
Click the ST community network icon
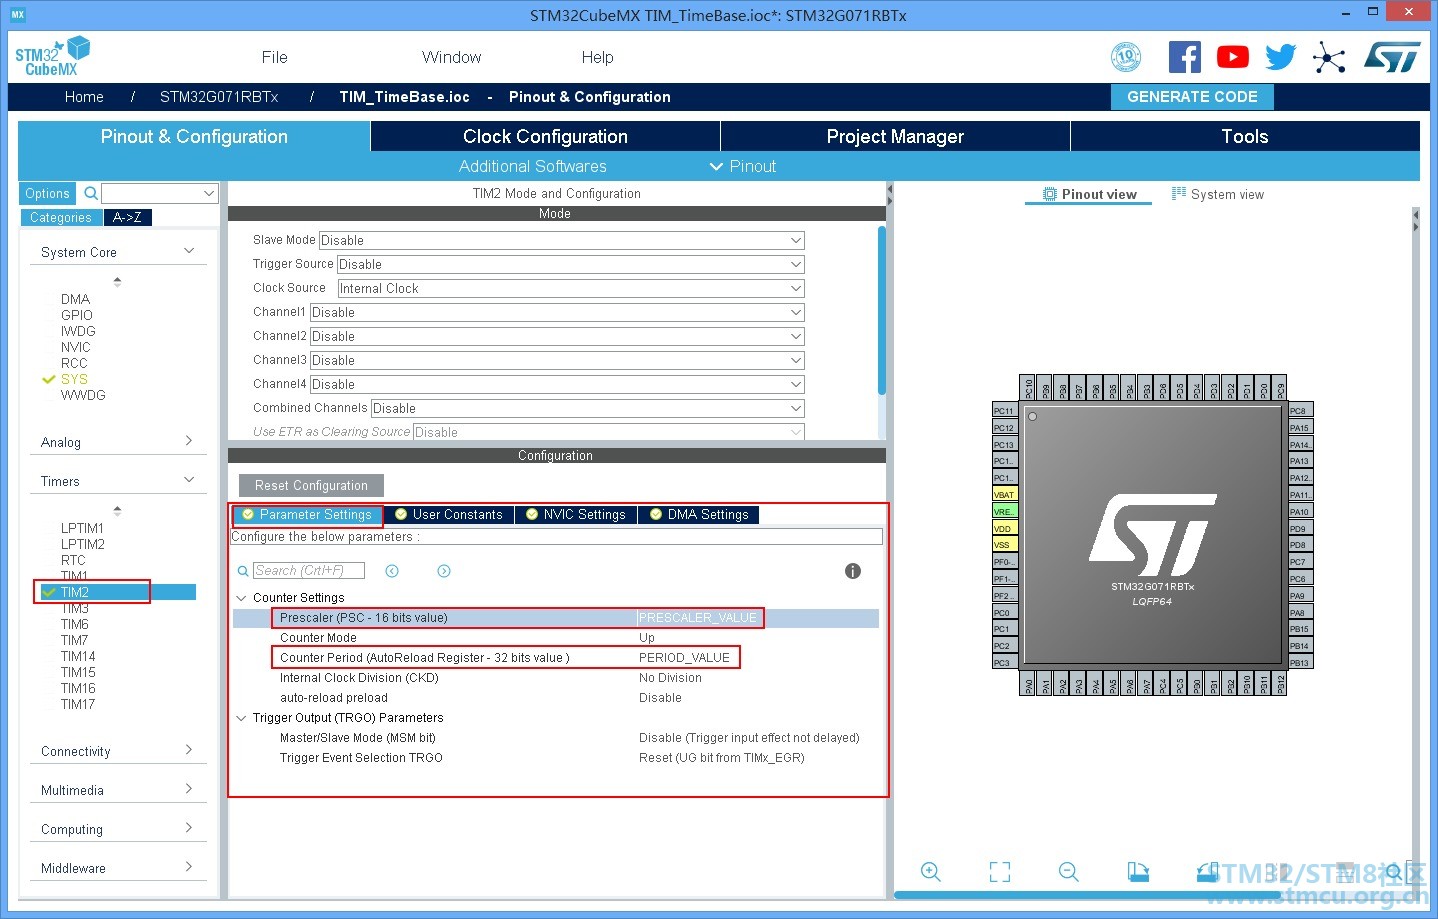pos(1329,57)
